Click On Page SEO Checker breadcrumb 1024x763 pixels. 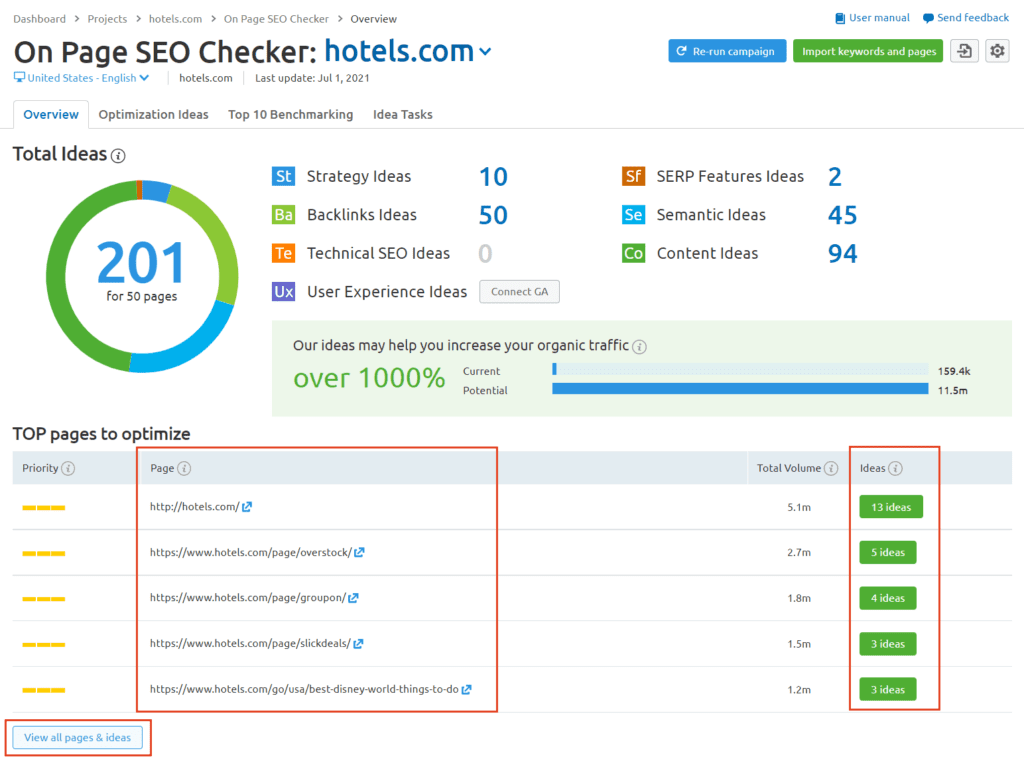click(x=276, y=19)
